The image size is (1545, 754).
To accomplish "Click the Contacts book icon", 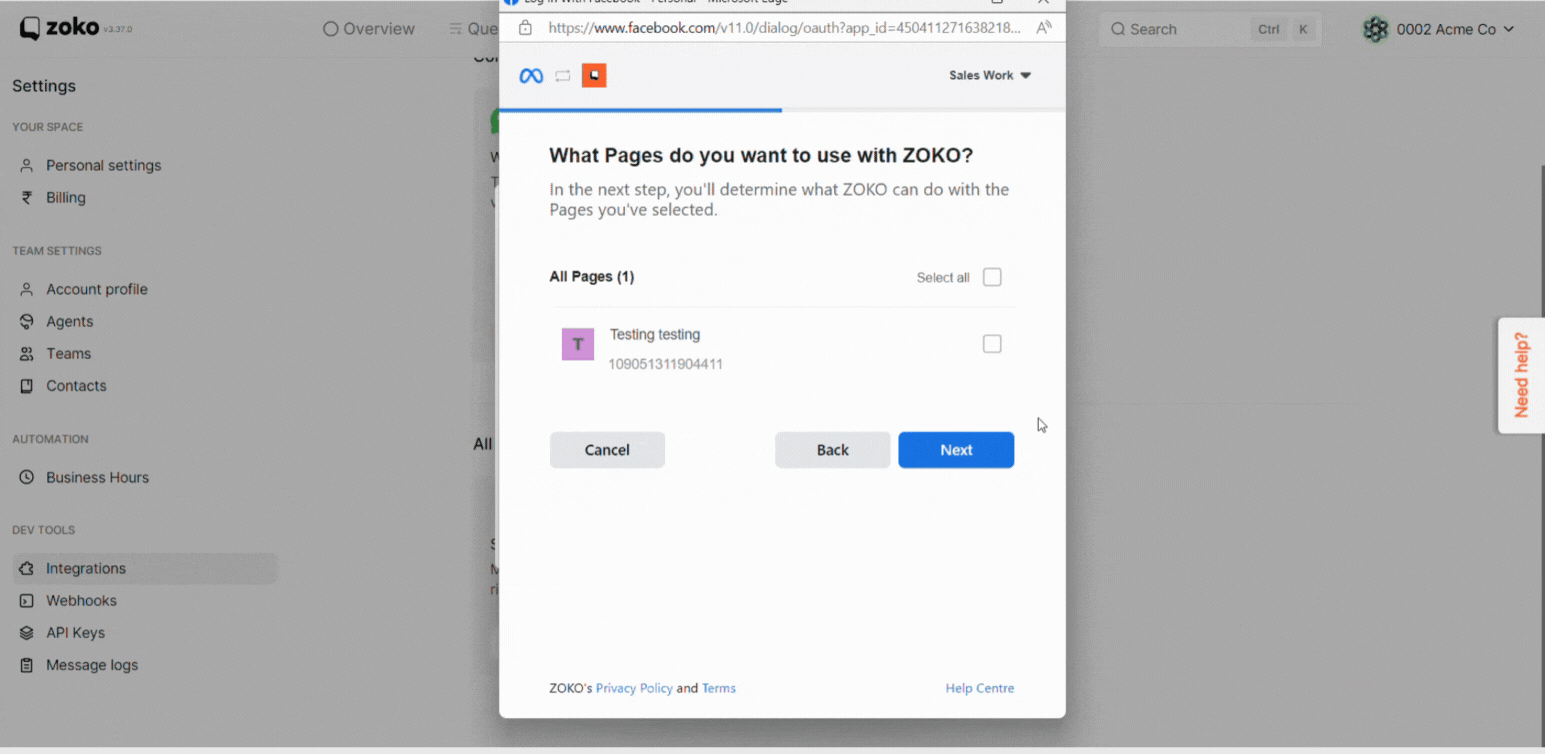I will (x=27, y=386).
